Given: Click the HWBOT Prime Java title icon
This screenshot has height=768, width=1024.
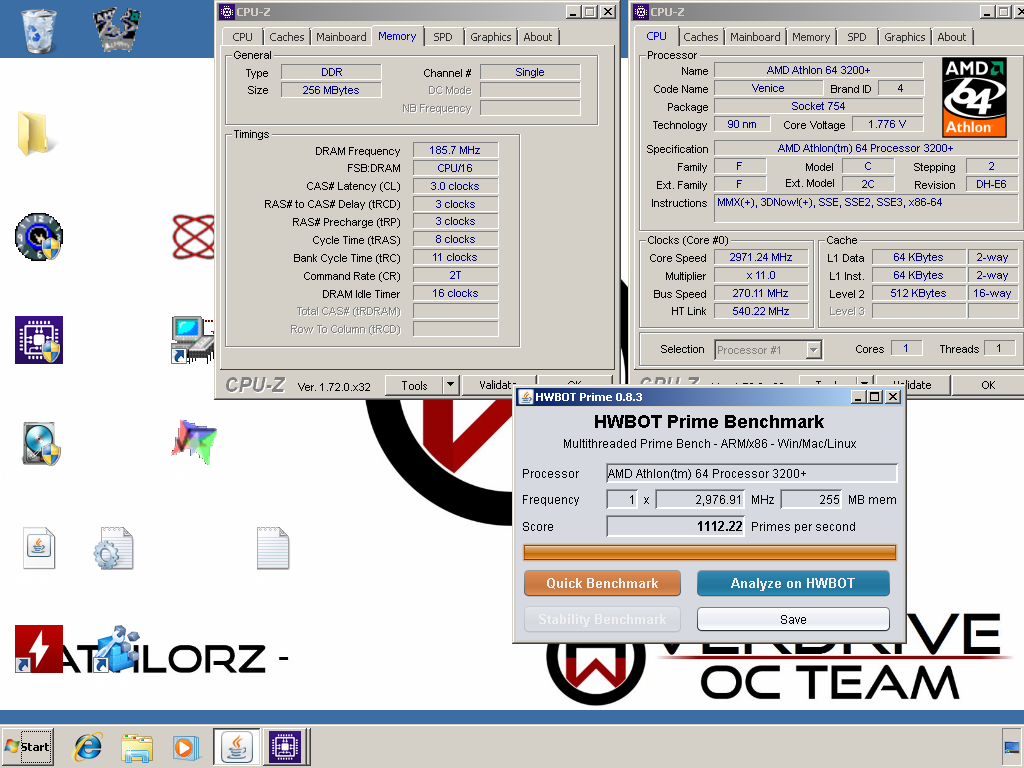Looking at the screenshot, I should click(x=525, y=396).
